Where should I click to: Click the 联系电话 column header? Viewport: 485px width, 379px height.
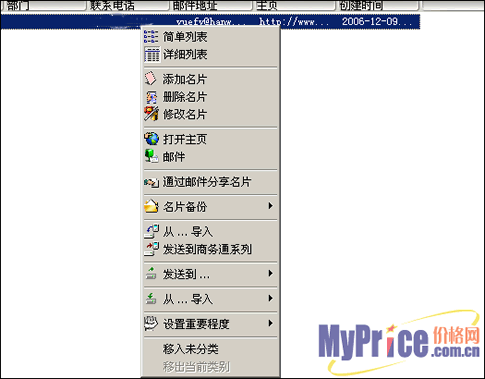tap(128, 5)
